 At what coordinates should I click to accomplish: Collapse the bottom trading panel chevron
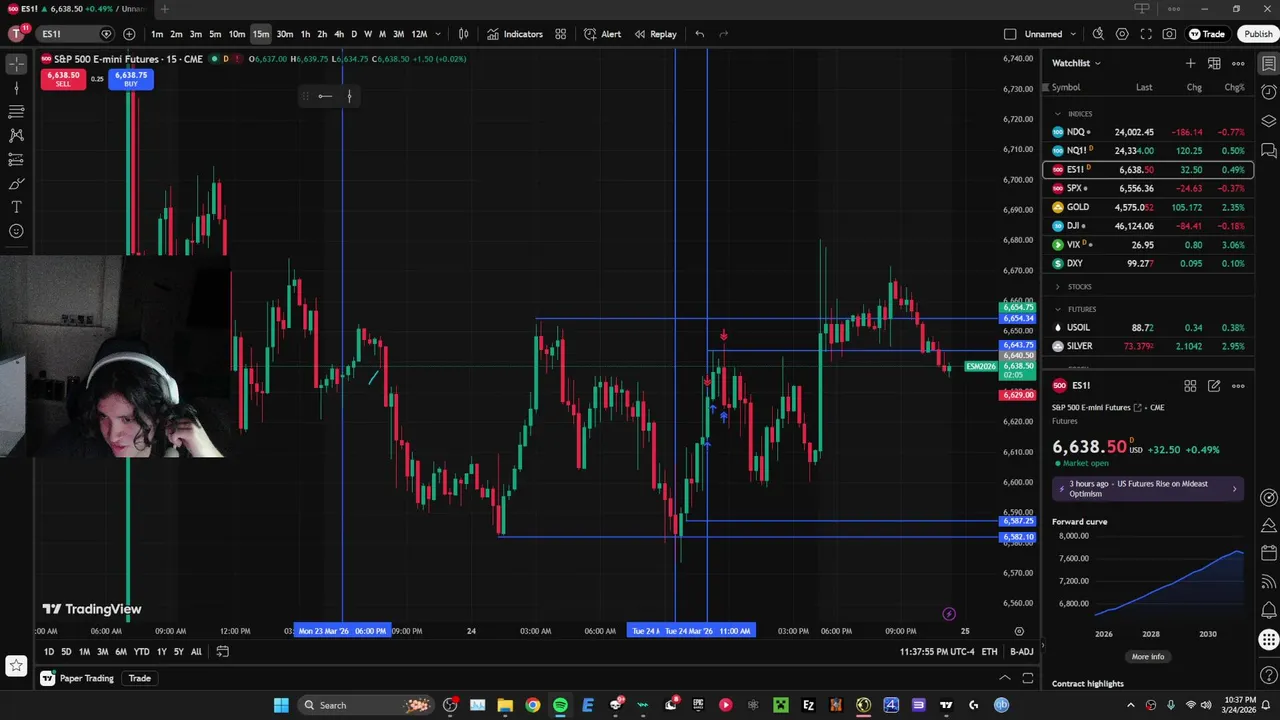click(1005, 678)
